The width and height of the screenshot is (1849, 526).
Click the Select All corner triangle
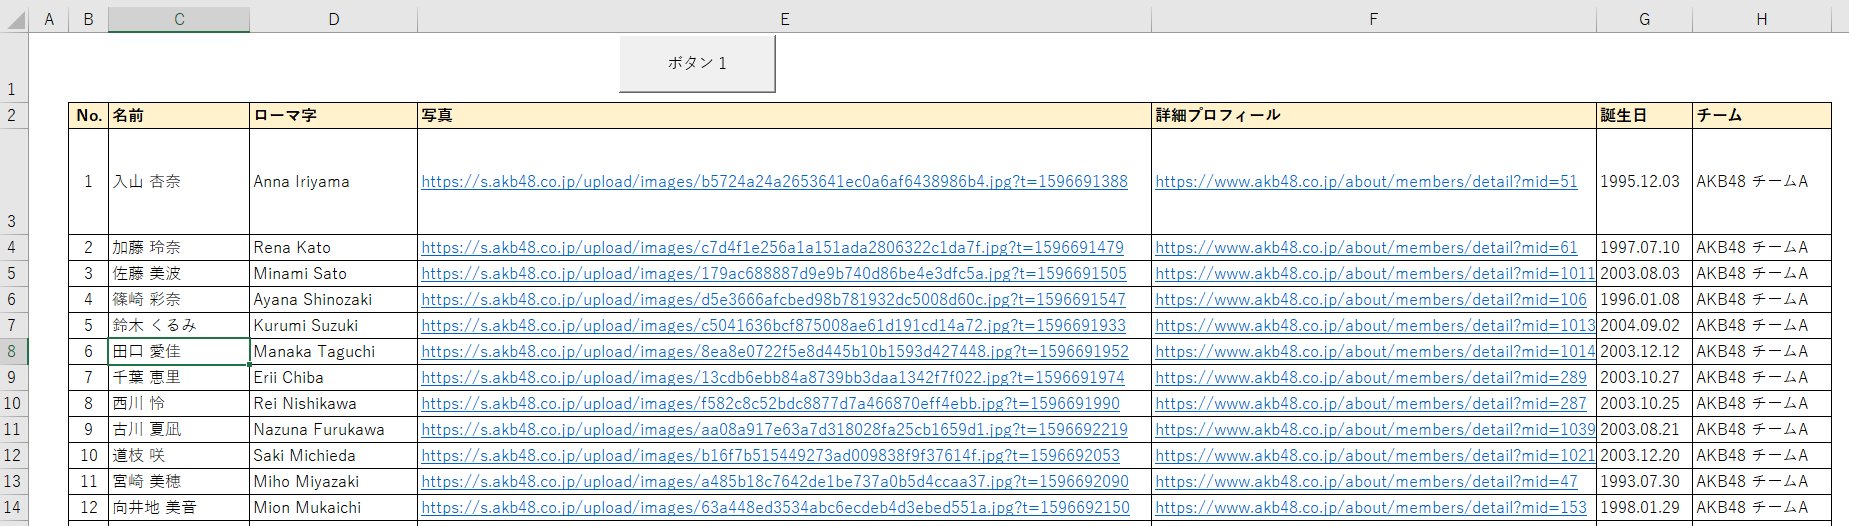click(x=15, y=19)
